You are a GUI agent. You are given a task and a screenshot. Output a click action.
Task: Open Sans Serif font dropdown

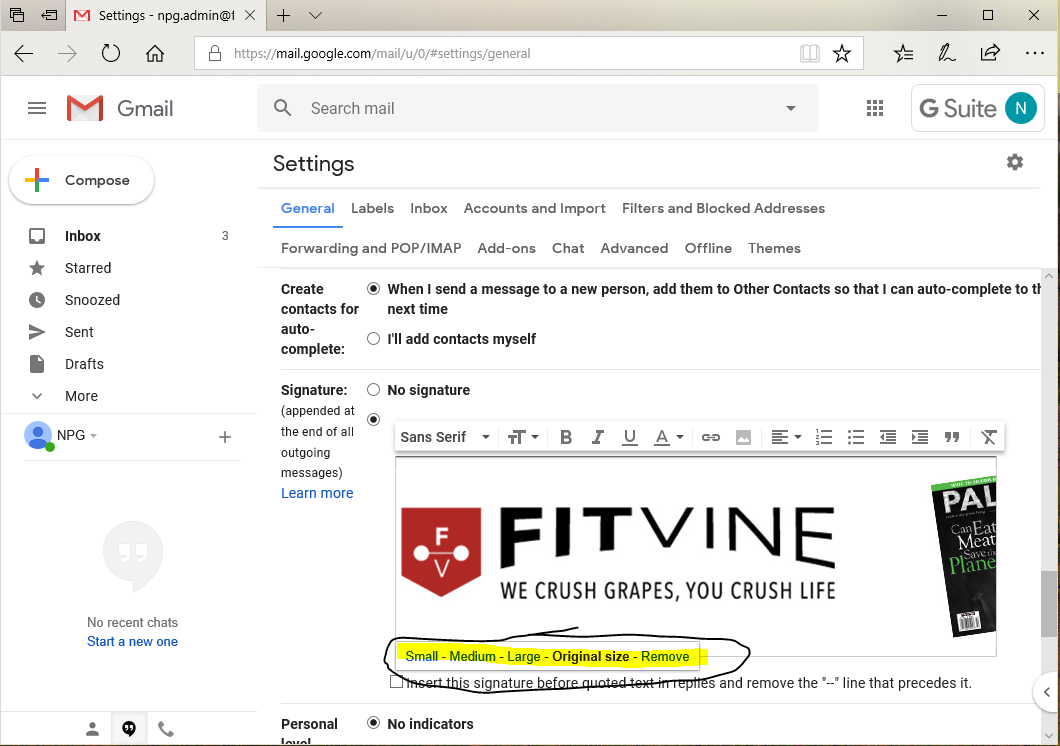pos(445,437)
